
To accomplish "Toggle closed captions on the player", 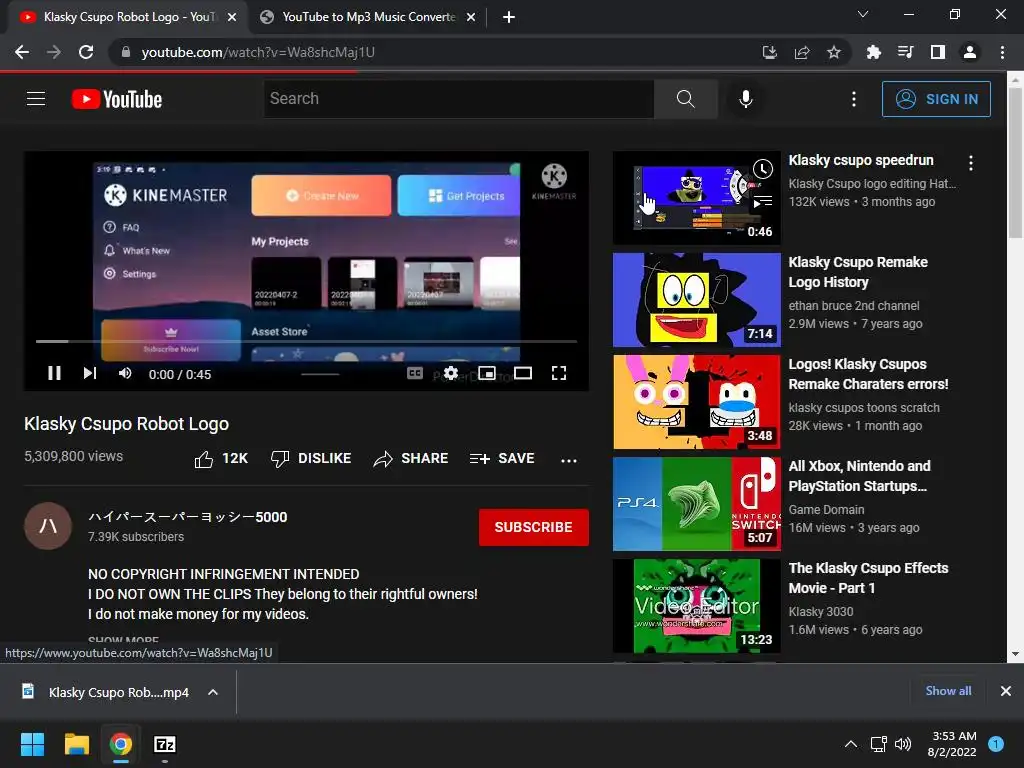I will coord(415,373).
